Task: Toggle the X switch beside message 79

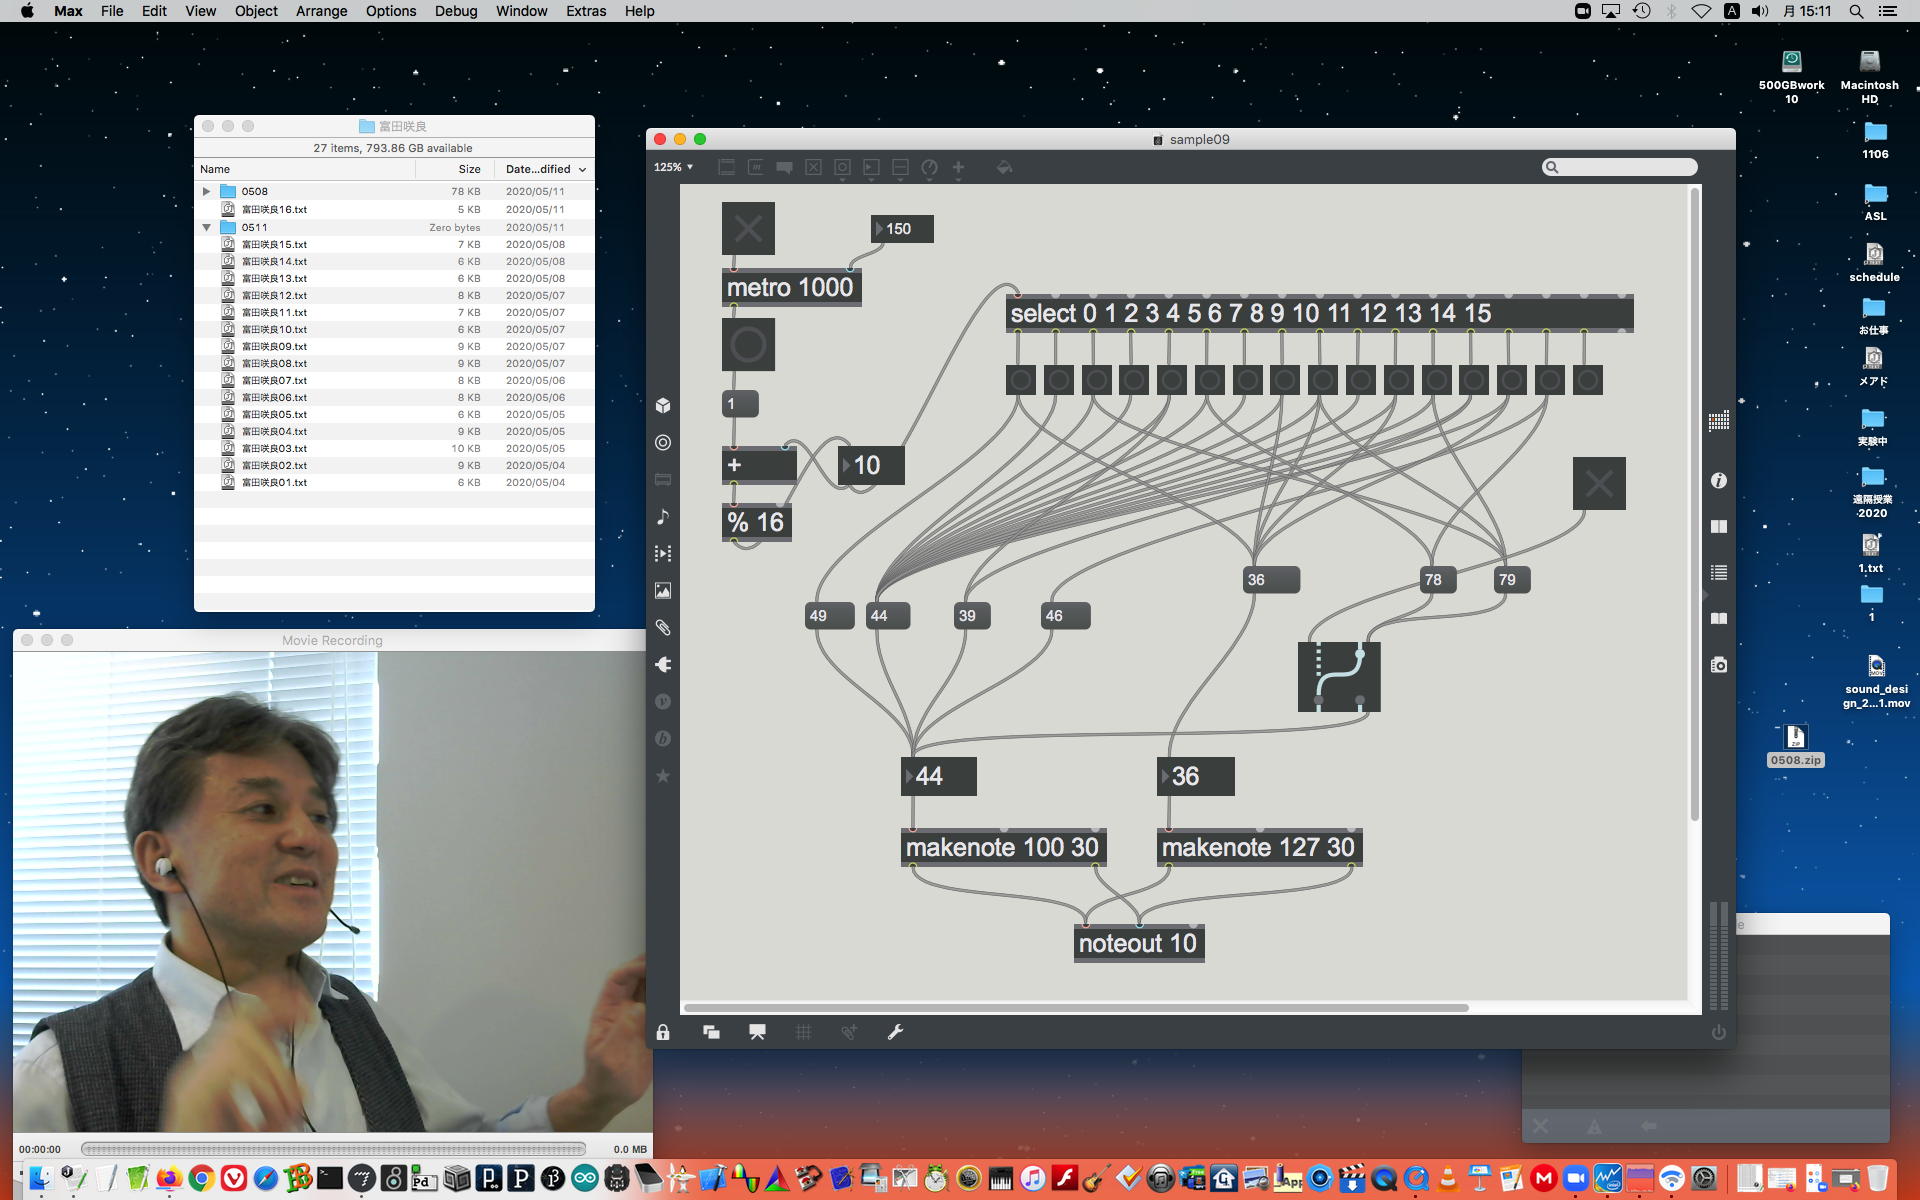Action: 1598,484
